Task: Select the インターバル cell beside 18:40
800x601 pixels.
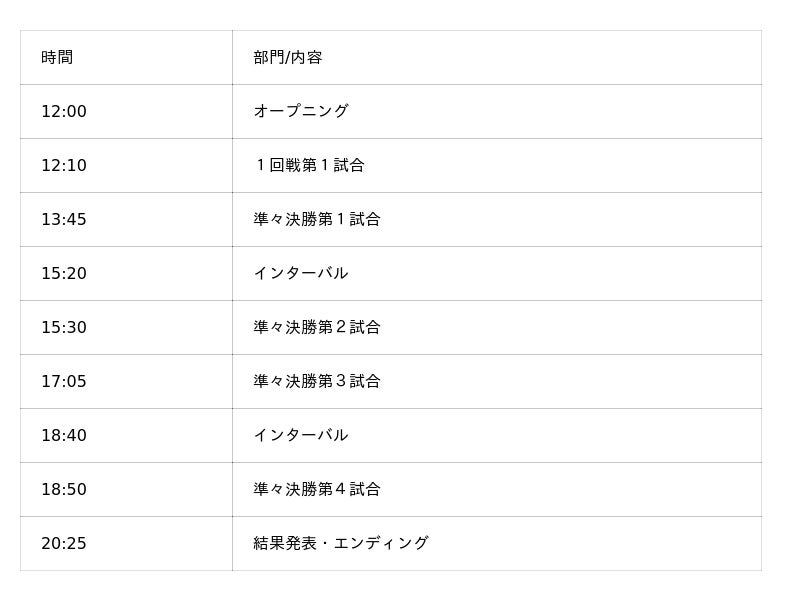Action: coord(301,436)
